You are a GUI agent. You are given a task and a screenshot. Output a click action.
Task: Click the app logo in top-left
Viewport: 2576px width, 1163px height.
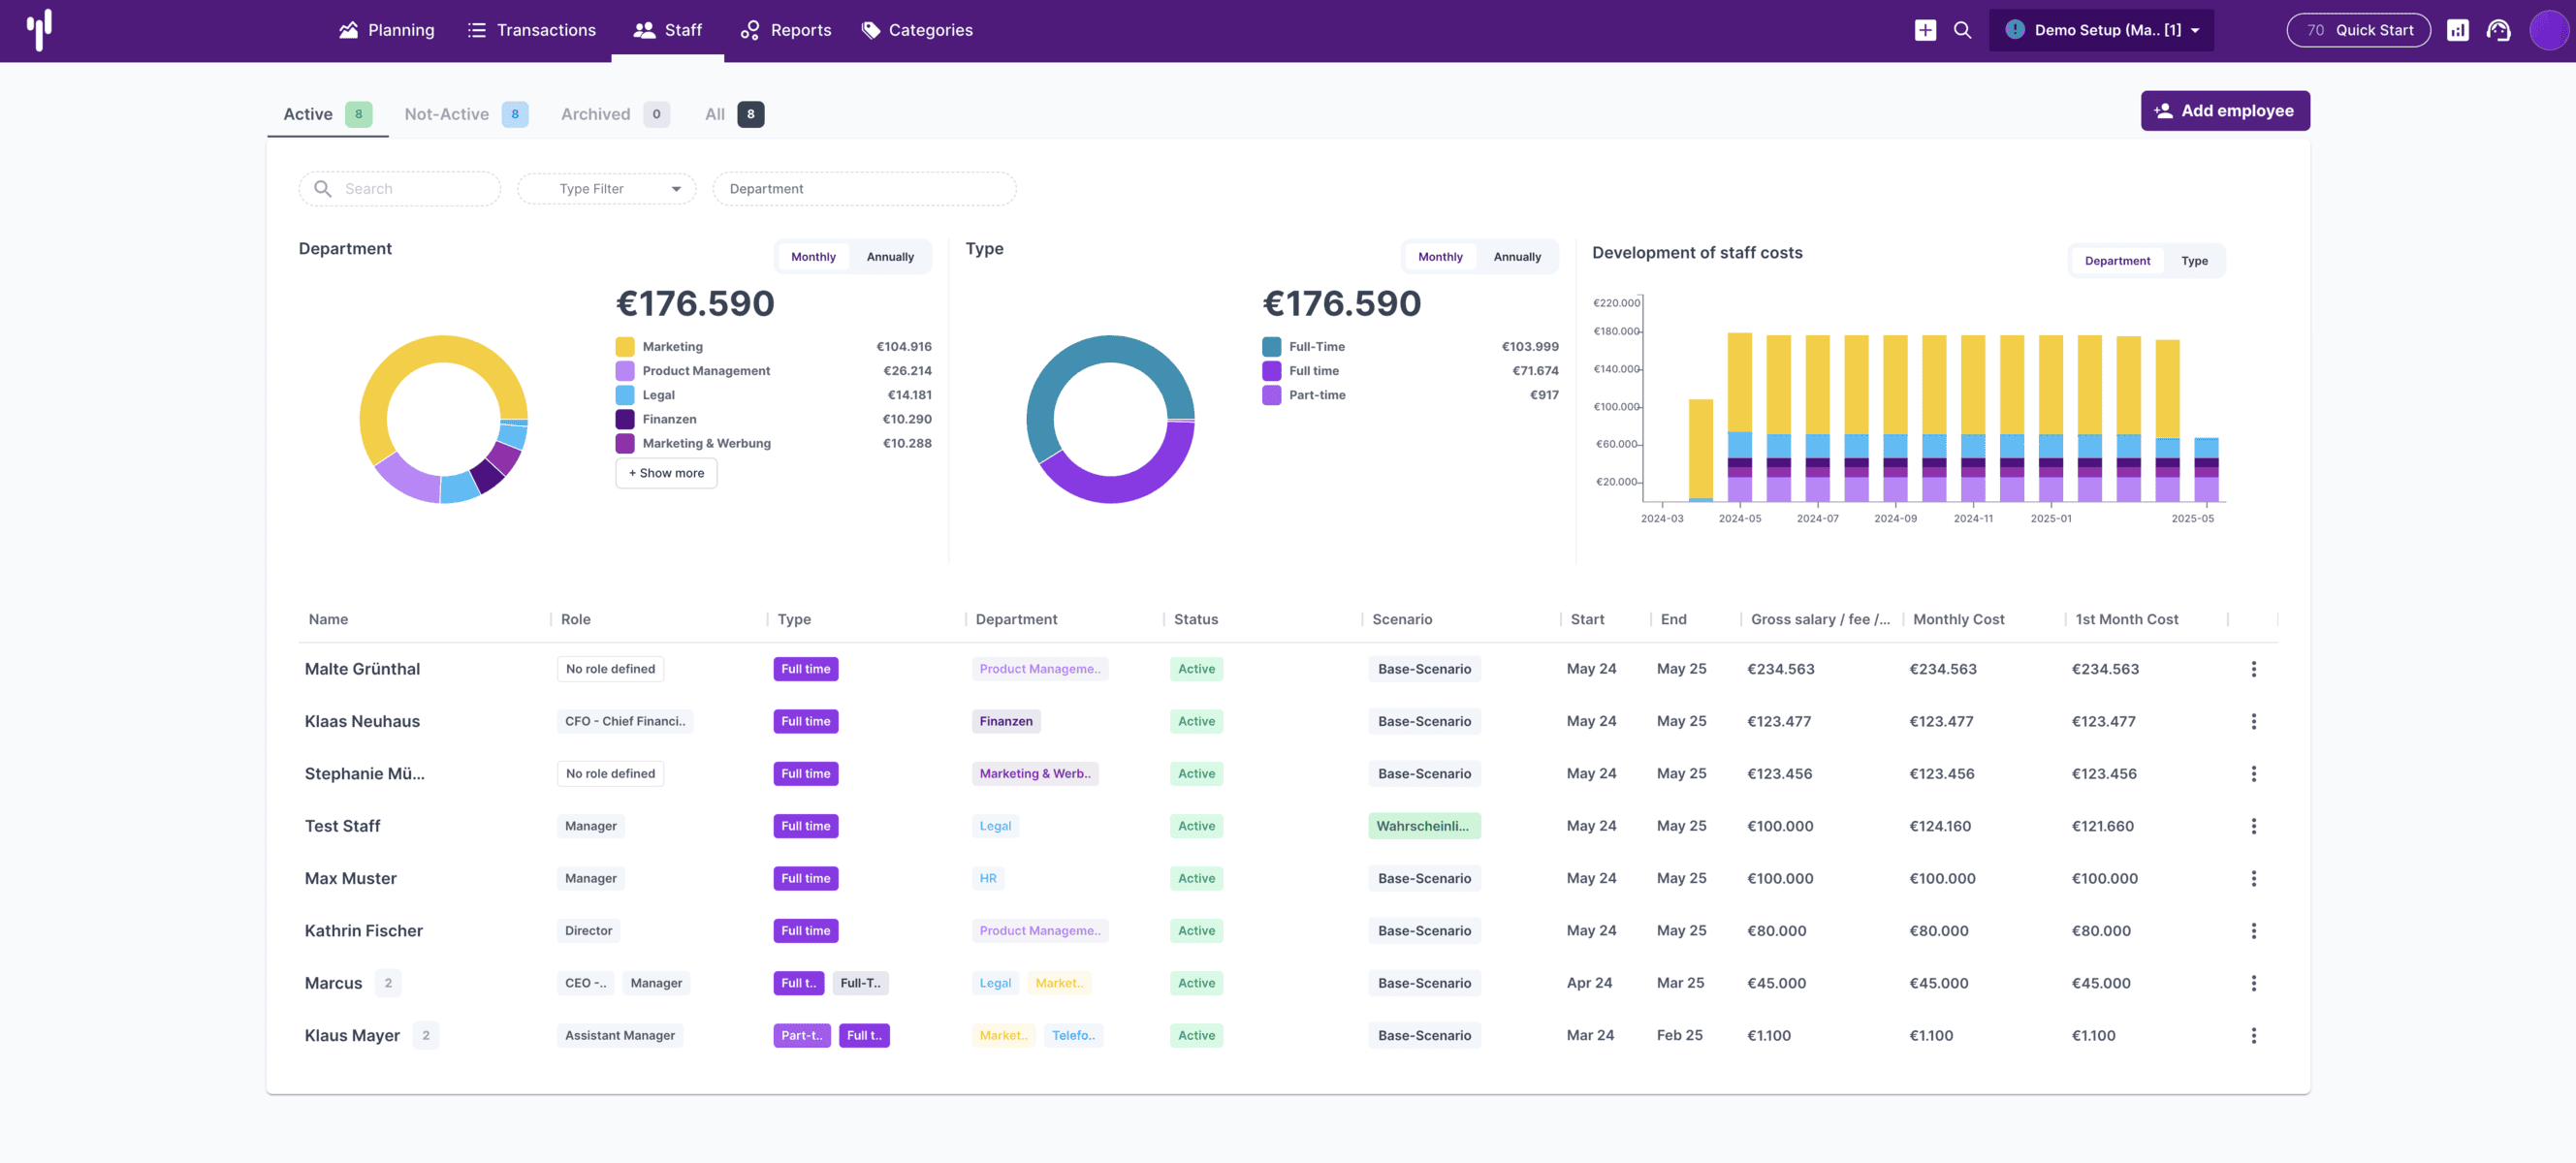pos(40,30)
